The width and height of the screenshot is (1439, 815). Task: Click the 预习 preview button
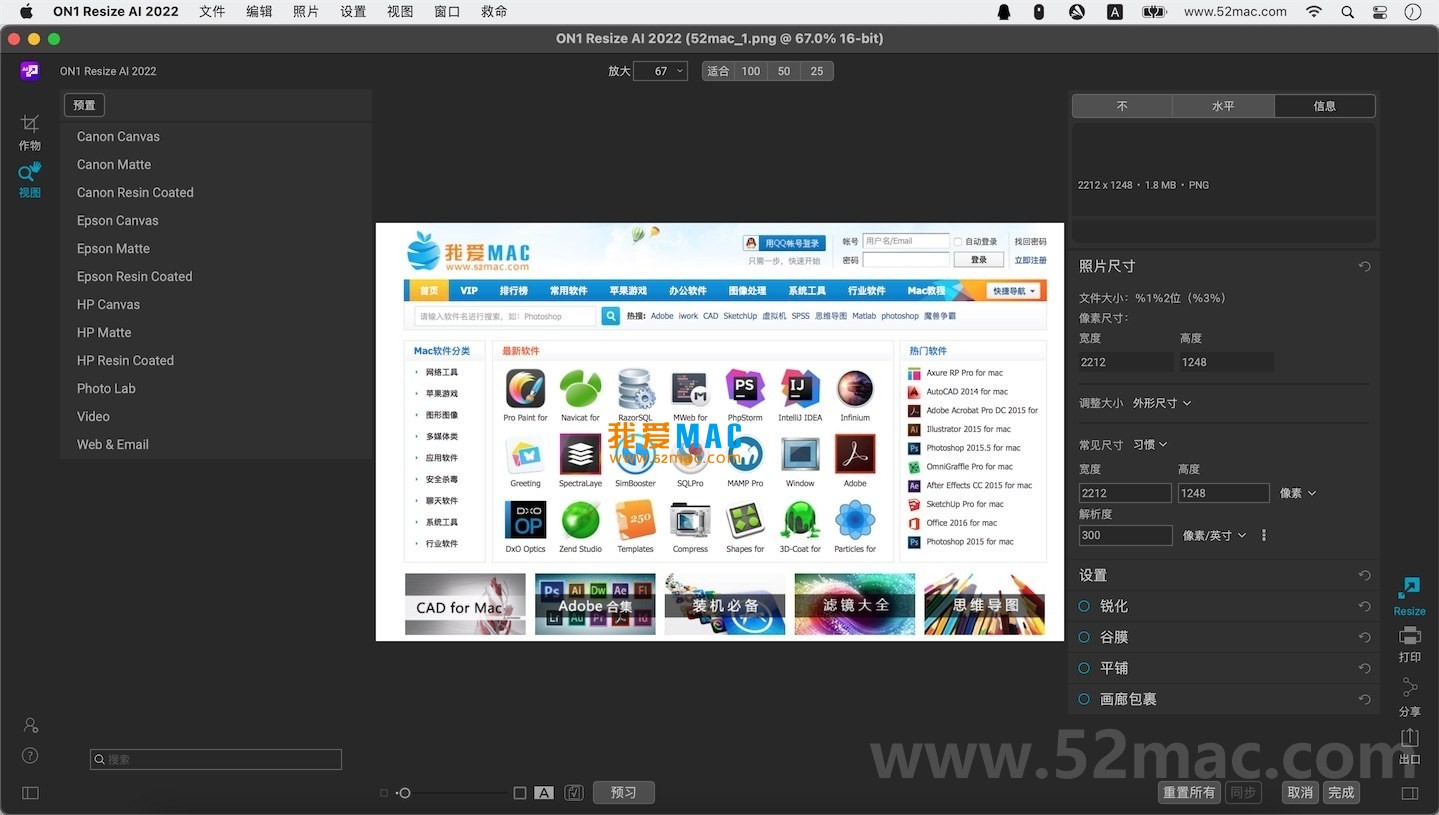pyautogui.click(x=623, y=792)
